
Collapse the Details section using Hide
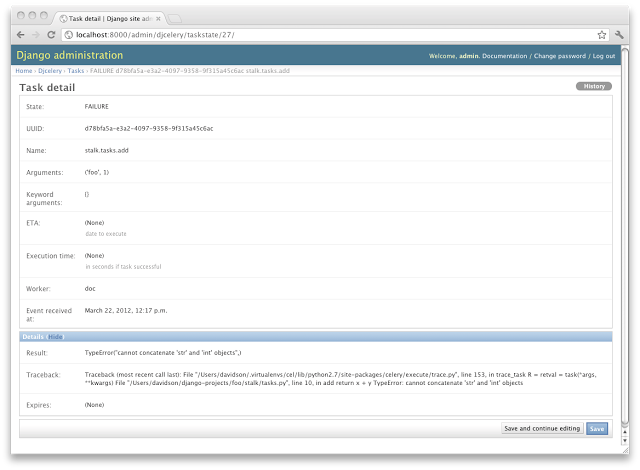coord(55,337)
